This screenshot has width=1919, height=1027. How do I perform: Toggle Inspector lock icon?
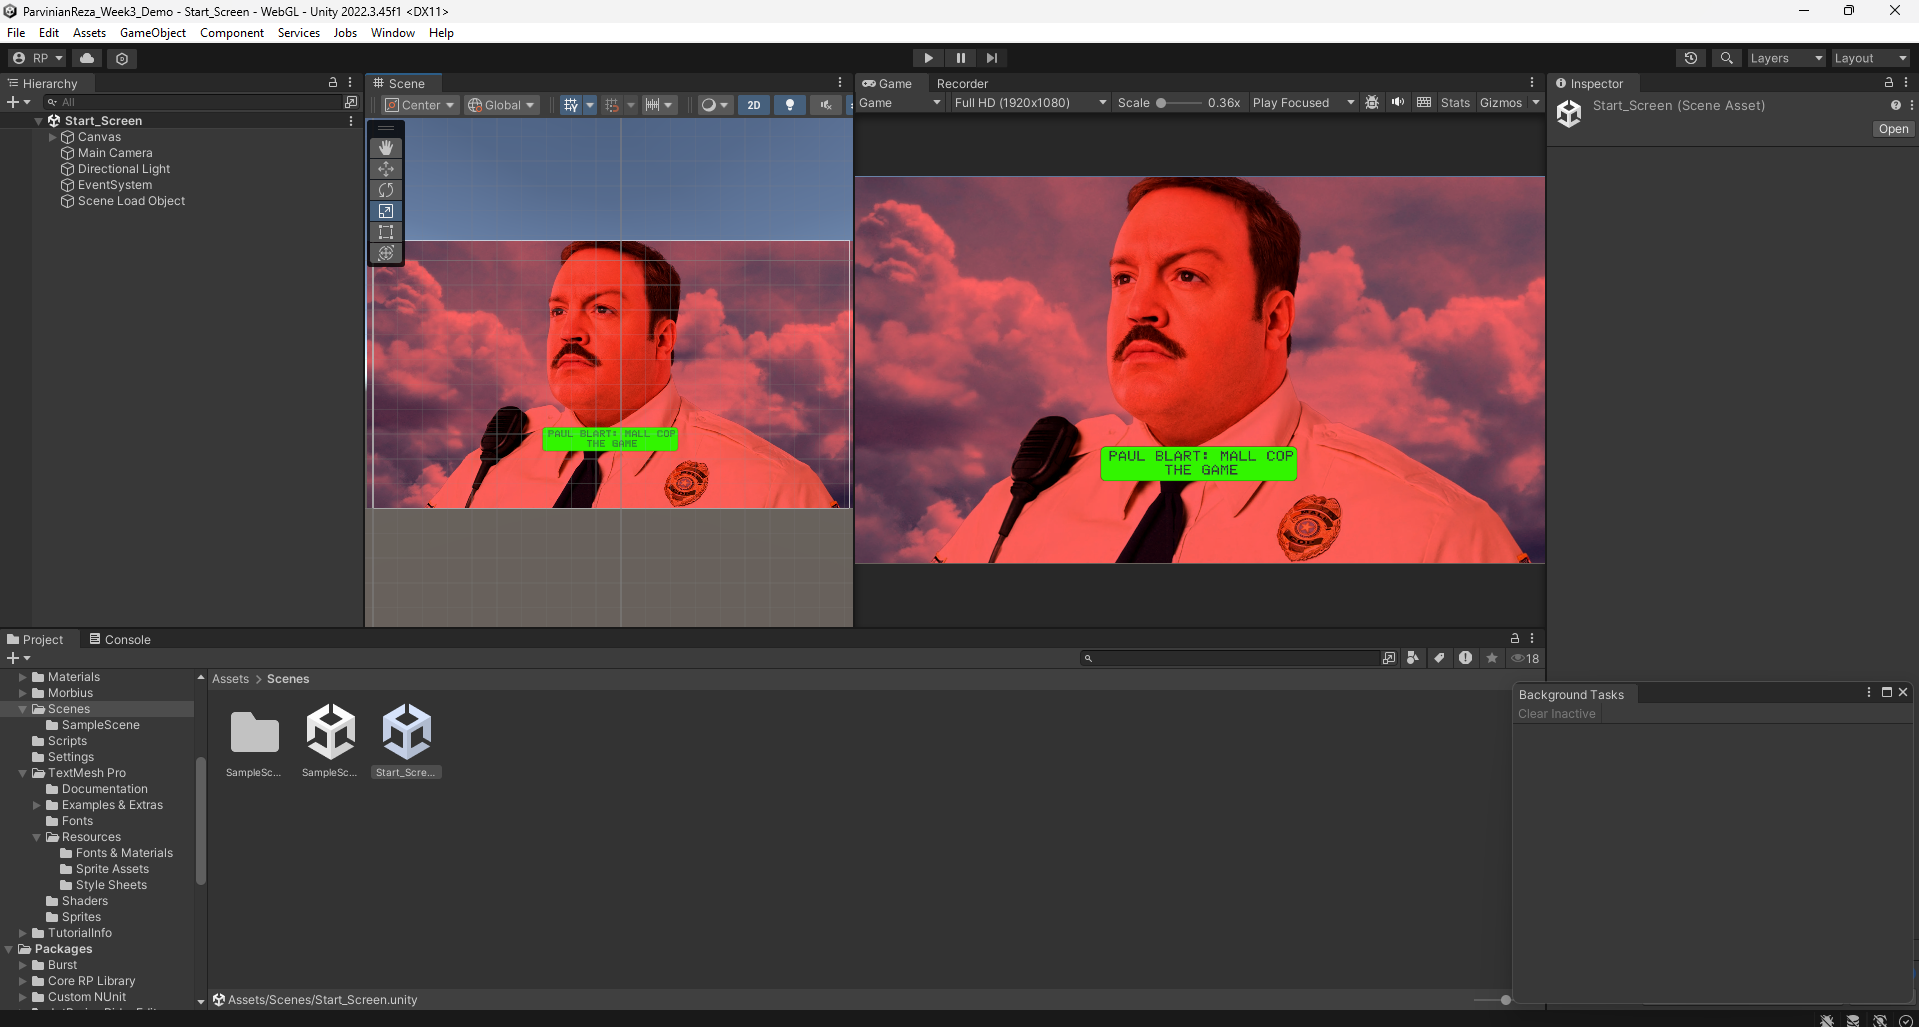pos(1889,83)
